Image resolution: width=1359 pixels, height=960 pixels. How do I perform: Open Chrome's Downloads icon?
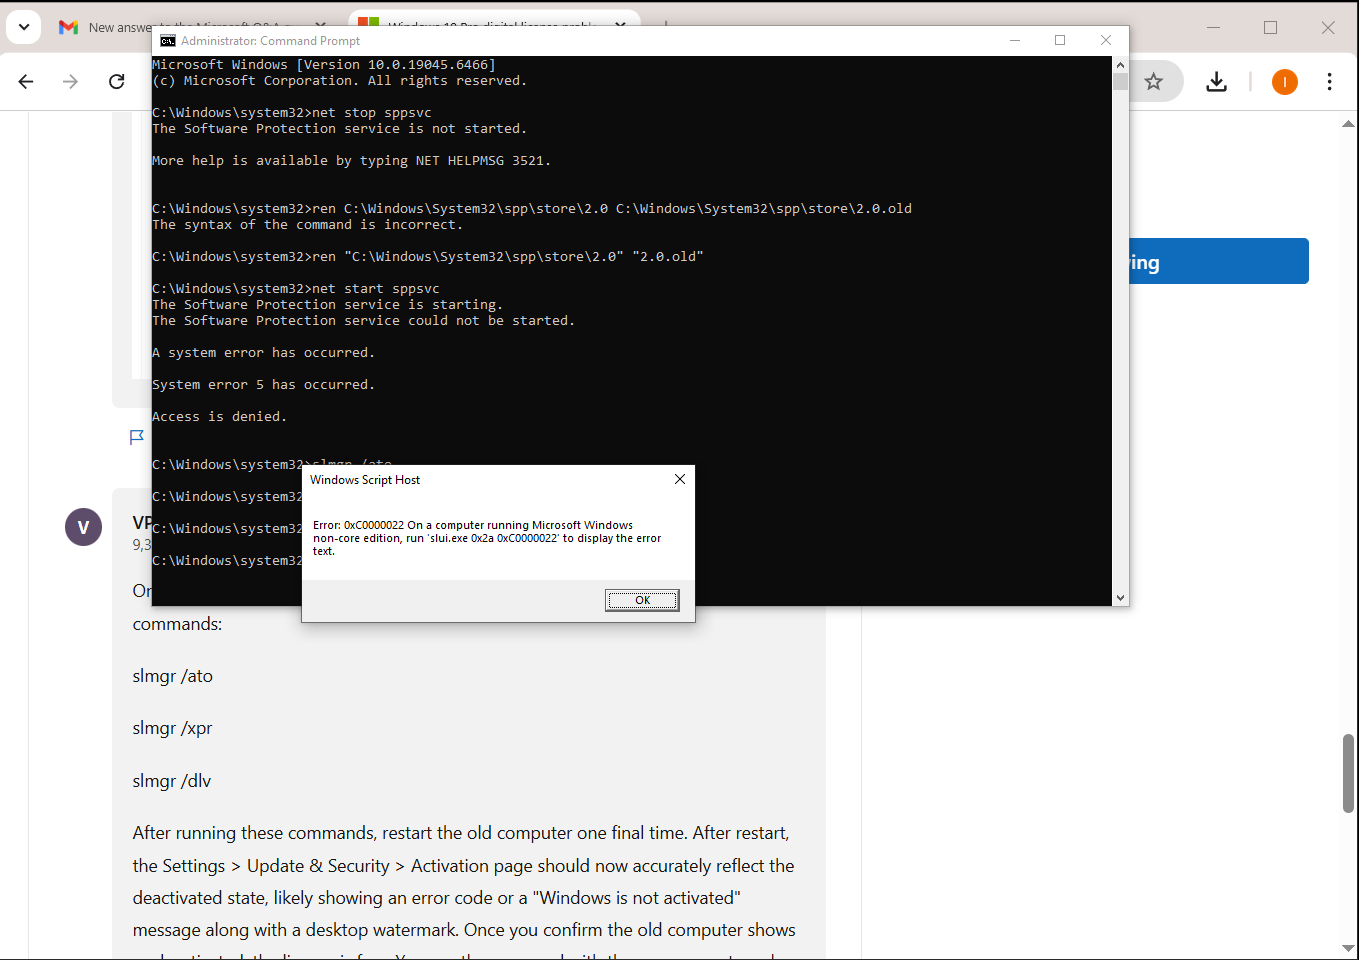[1216, 82]
